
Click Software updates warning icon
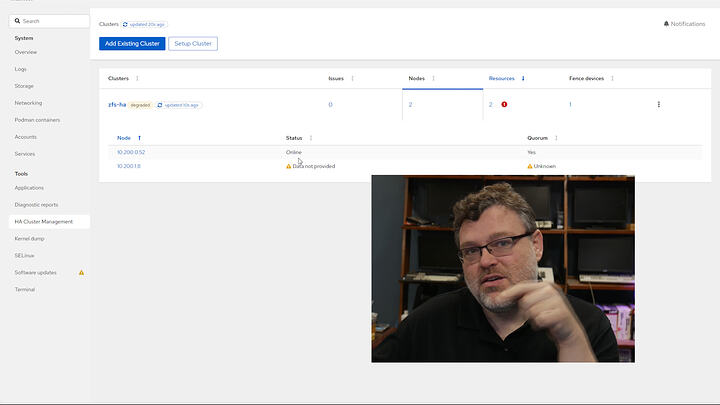click(x=81, y=273)
